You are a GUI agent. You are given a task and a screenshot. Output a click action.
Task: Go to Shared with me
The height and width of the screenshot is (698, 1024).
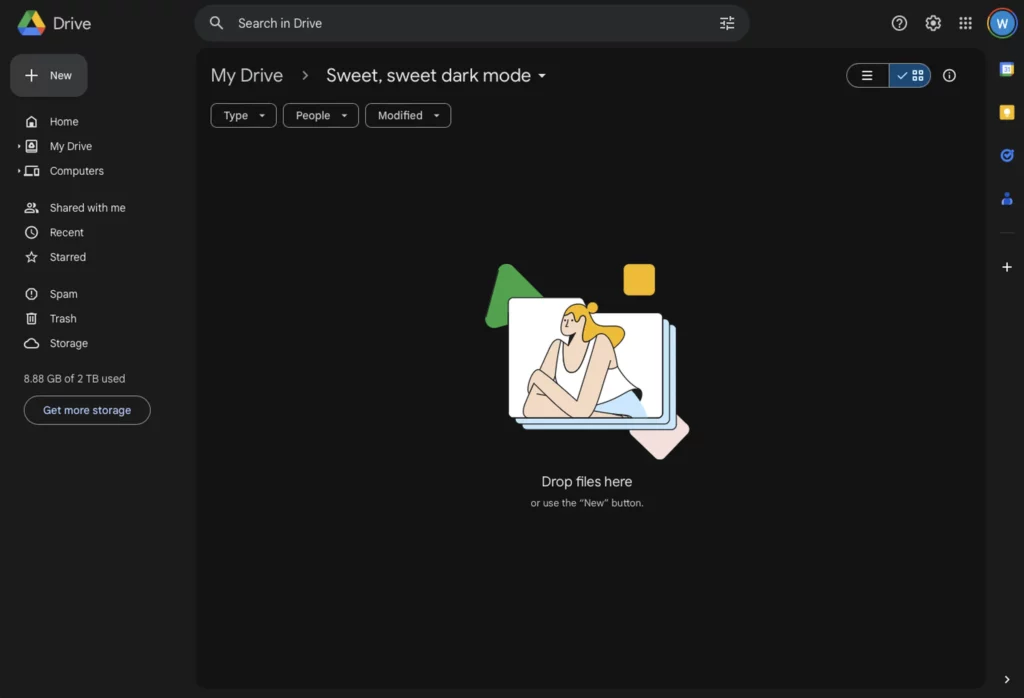(x=87, y=208)
